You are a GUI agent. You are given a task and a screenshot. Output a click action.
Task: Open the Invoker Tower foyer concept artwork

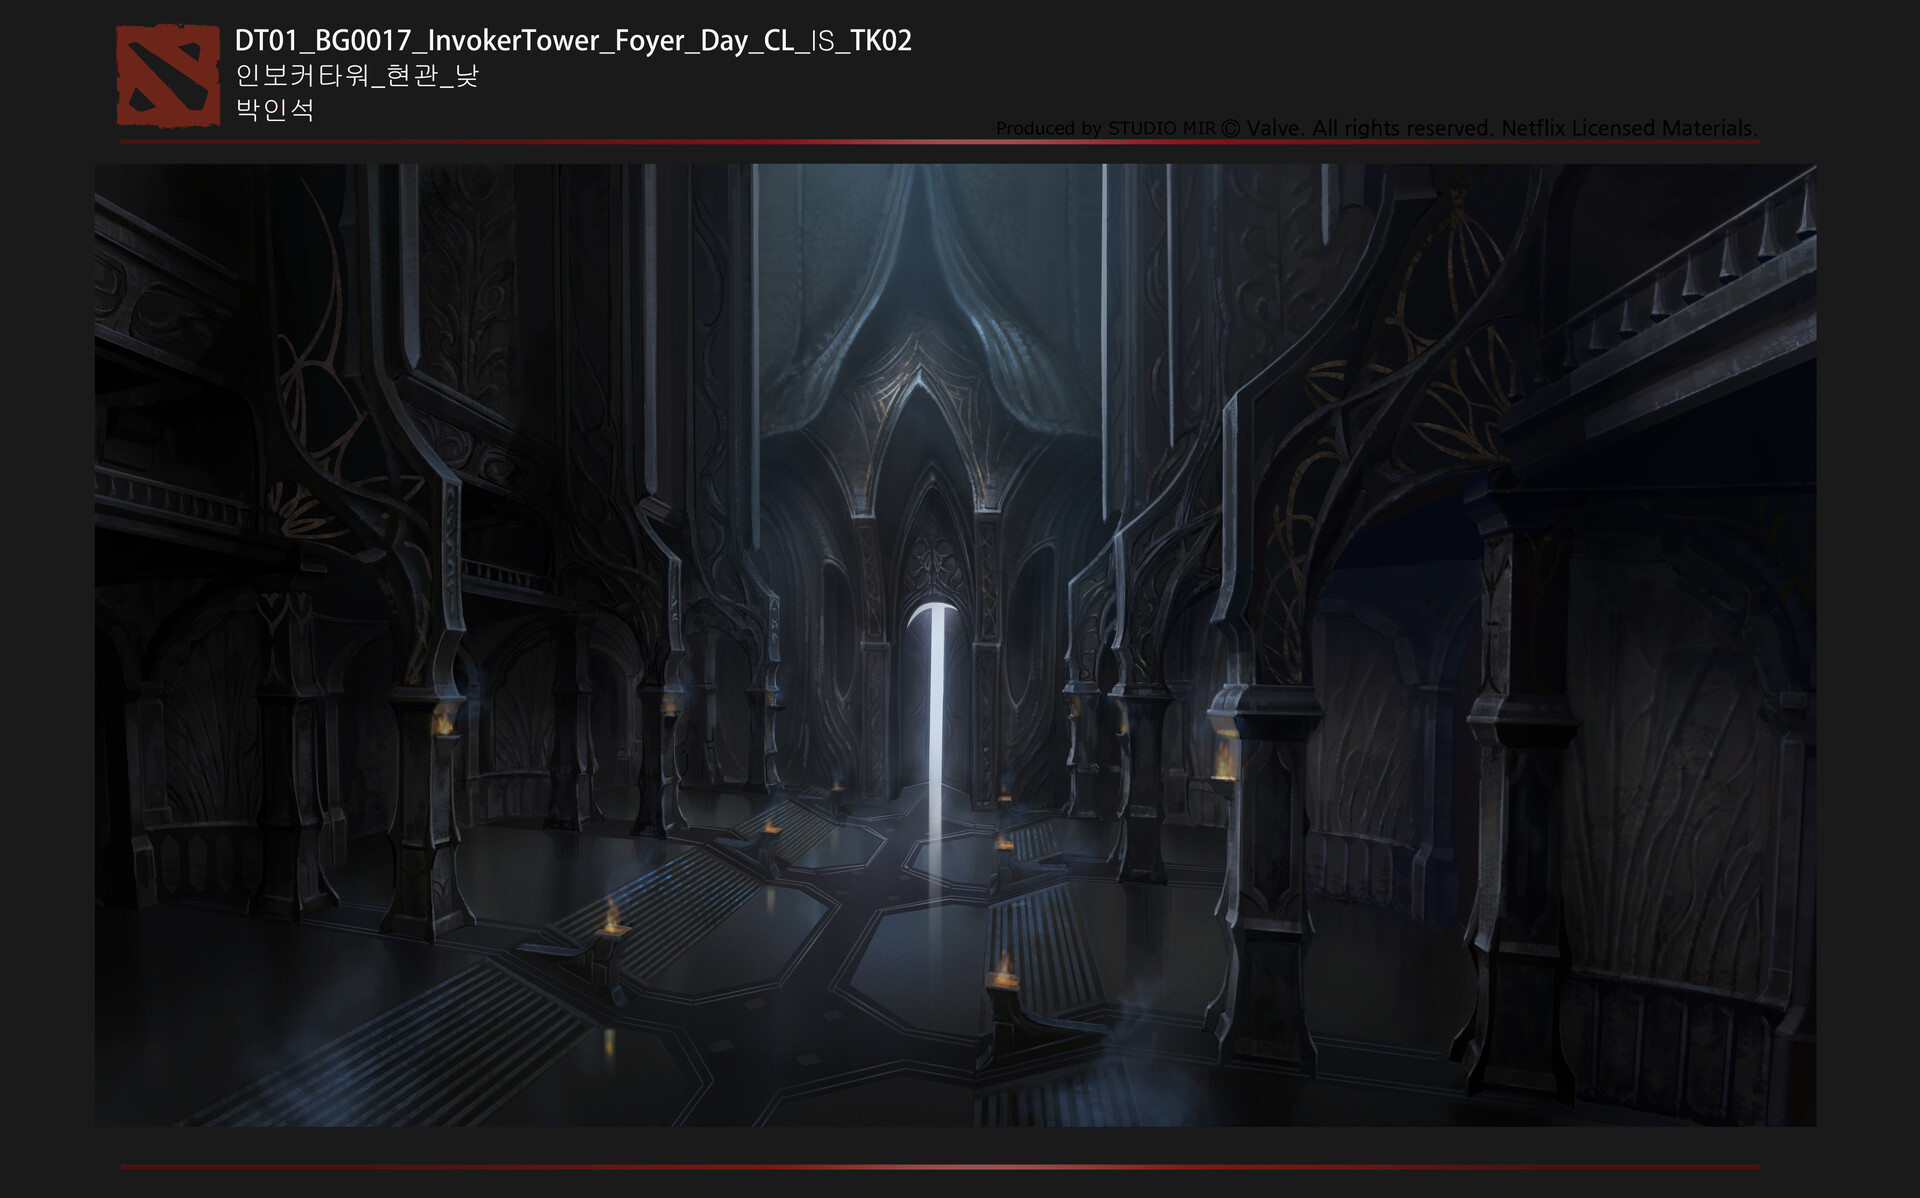click(x=955, y=645)
